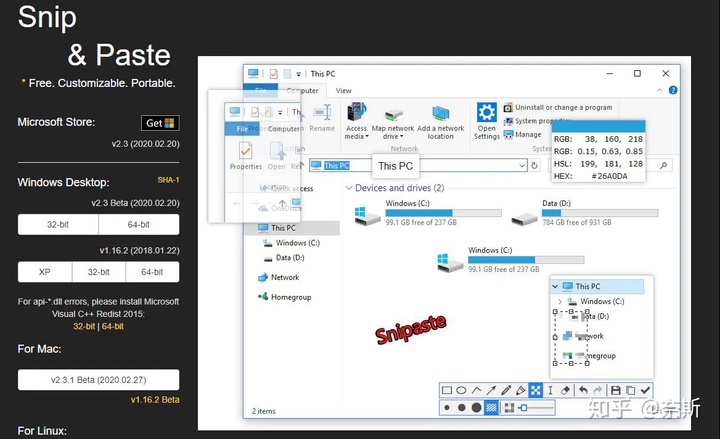Click Uninstall or change a program
Image resolution: width=720 pixels, height=439 pixels.
[558, 107]
